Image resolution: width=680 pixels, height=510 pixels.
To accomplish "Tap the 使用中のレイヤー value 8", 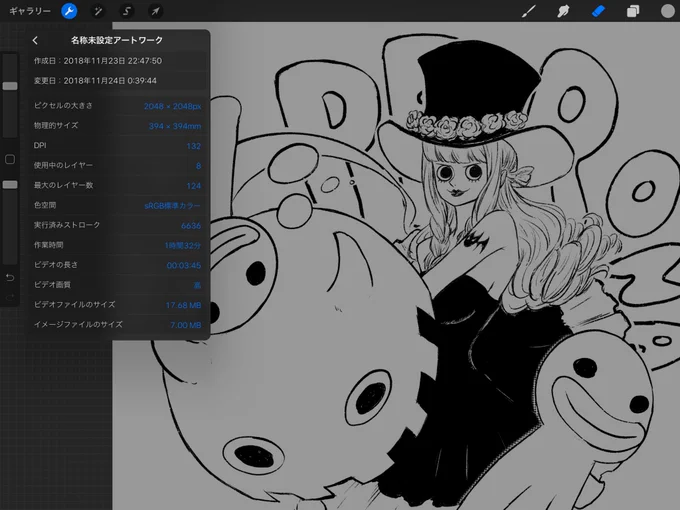I will (x=198, y=166).
